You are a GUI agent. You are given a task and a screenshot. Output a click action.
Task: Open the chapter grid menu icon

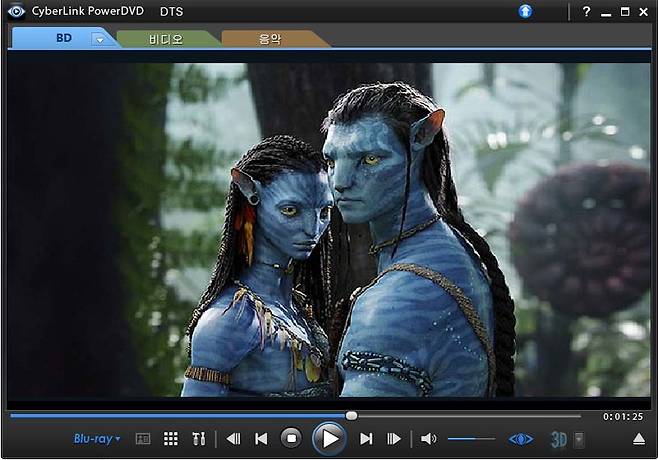coord(171,438)
